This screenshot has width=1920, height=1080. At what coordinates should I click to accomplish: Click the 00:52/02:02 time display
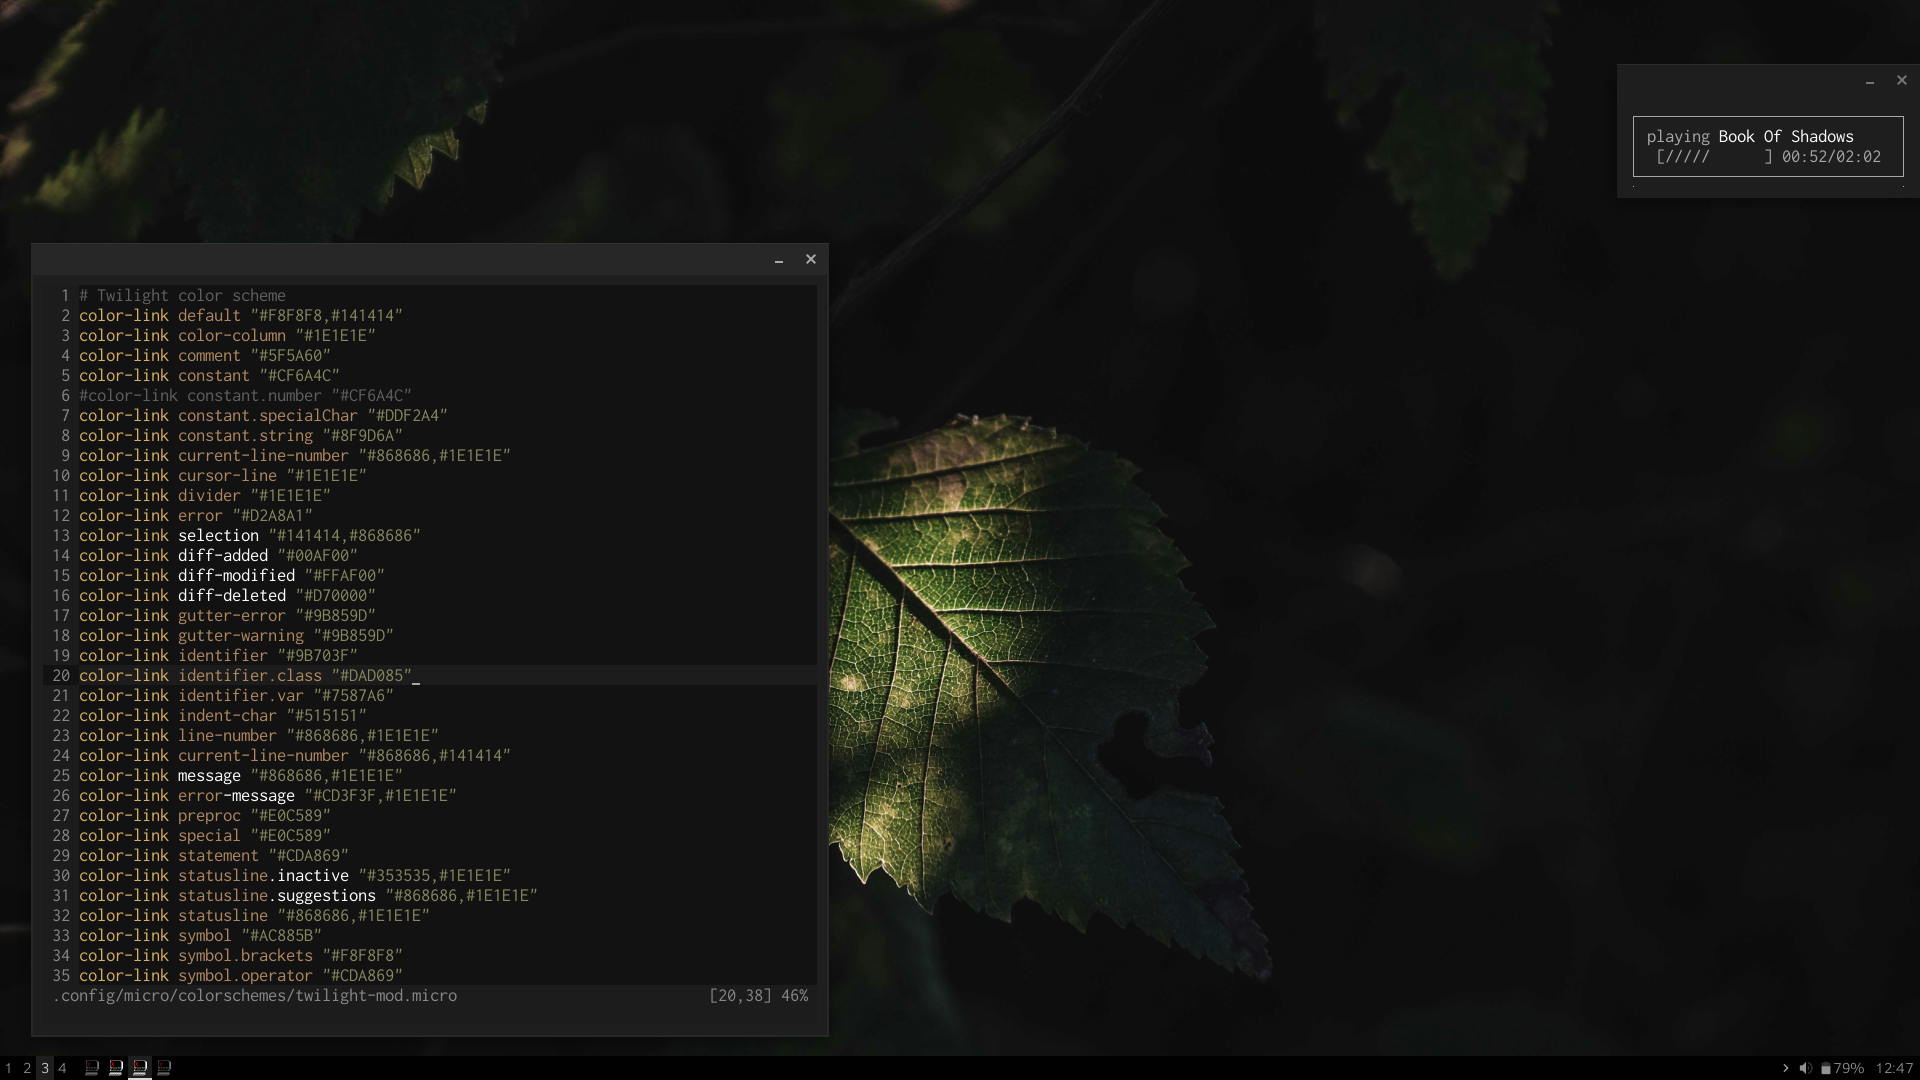[x=1831, y=157]
